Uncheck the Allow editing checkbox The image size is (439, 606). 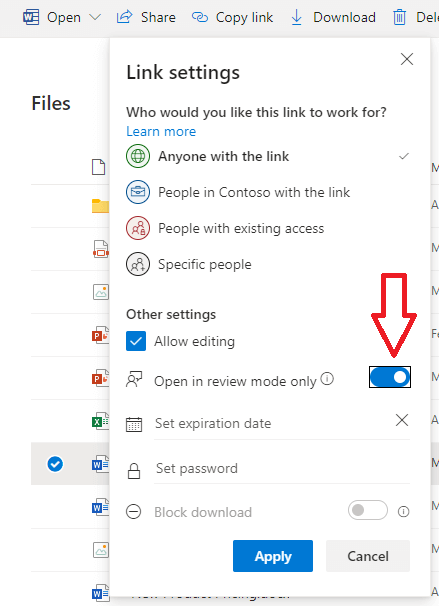click(136, 341)
